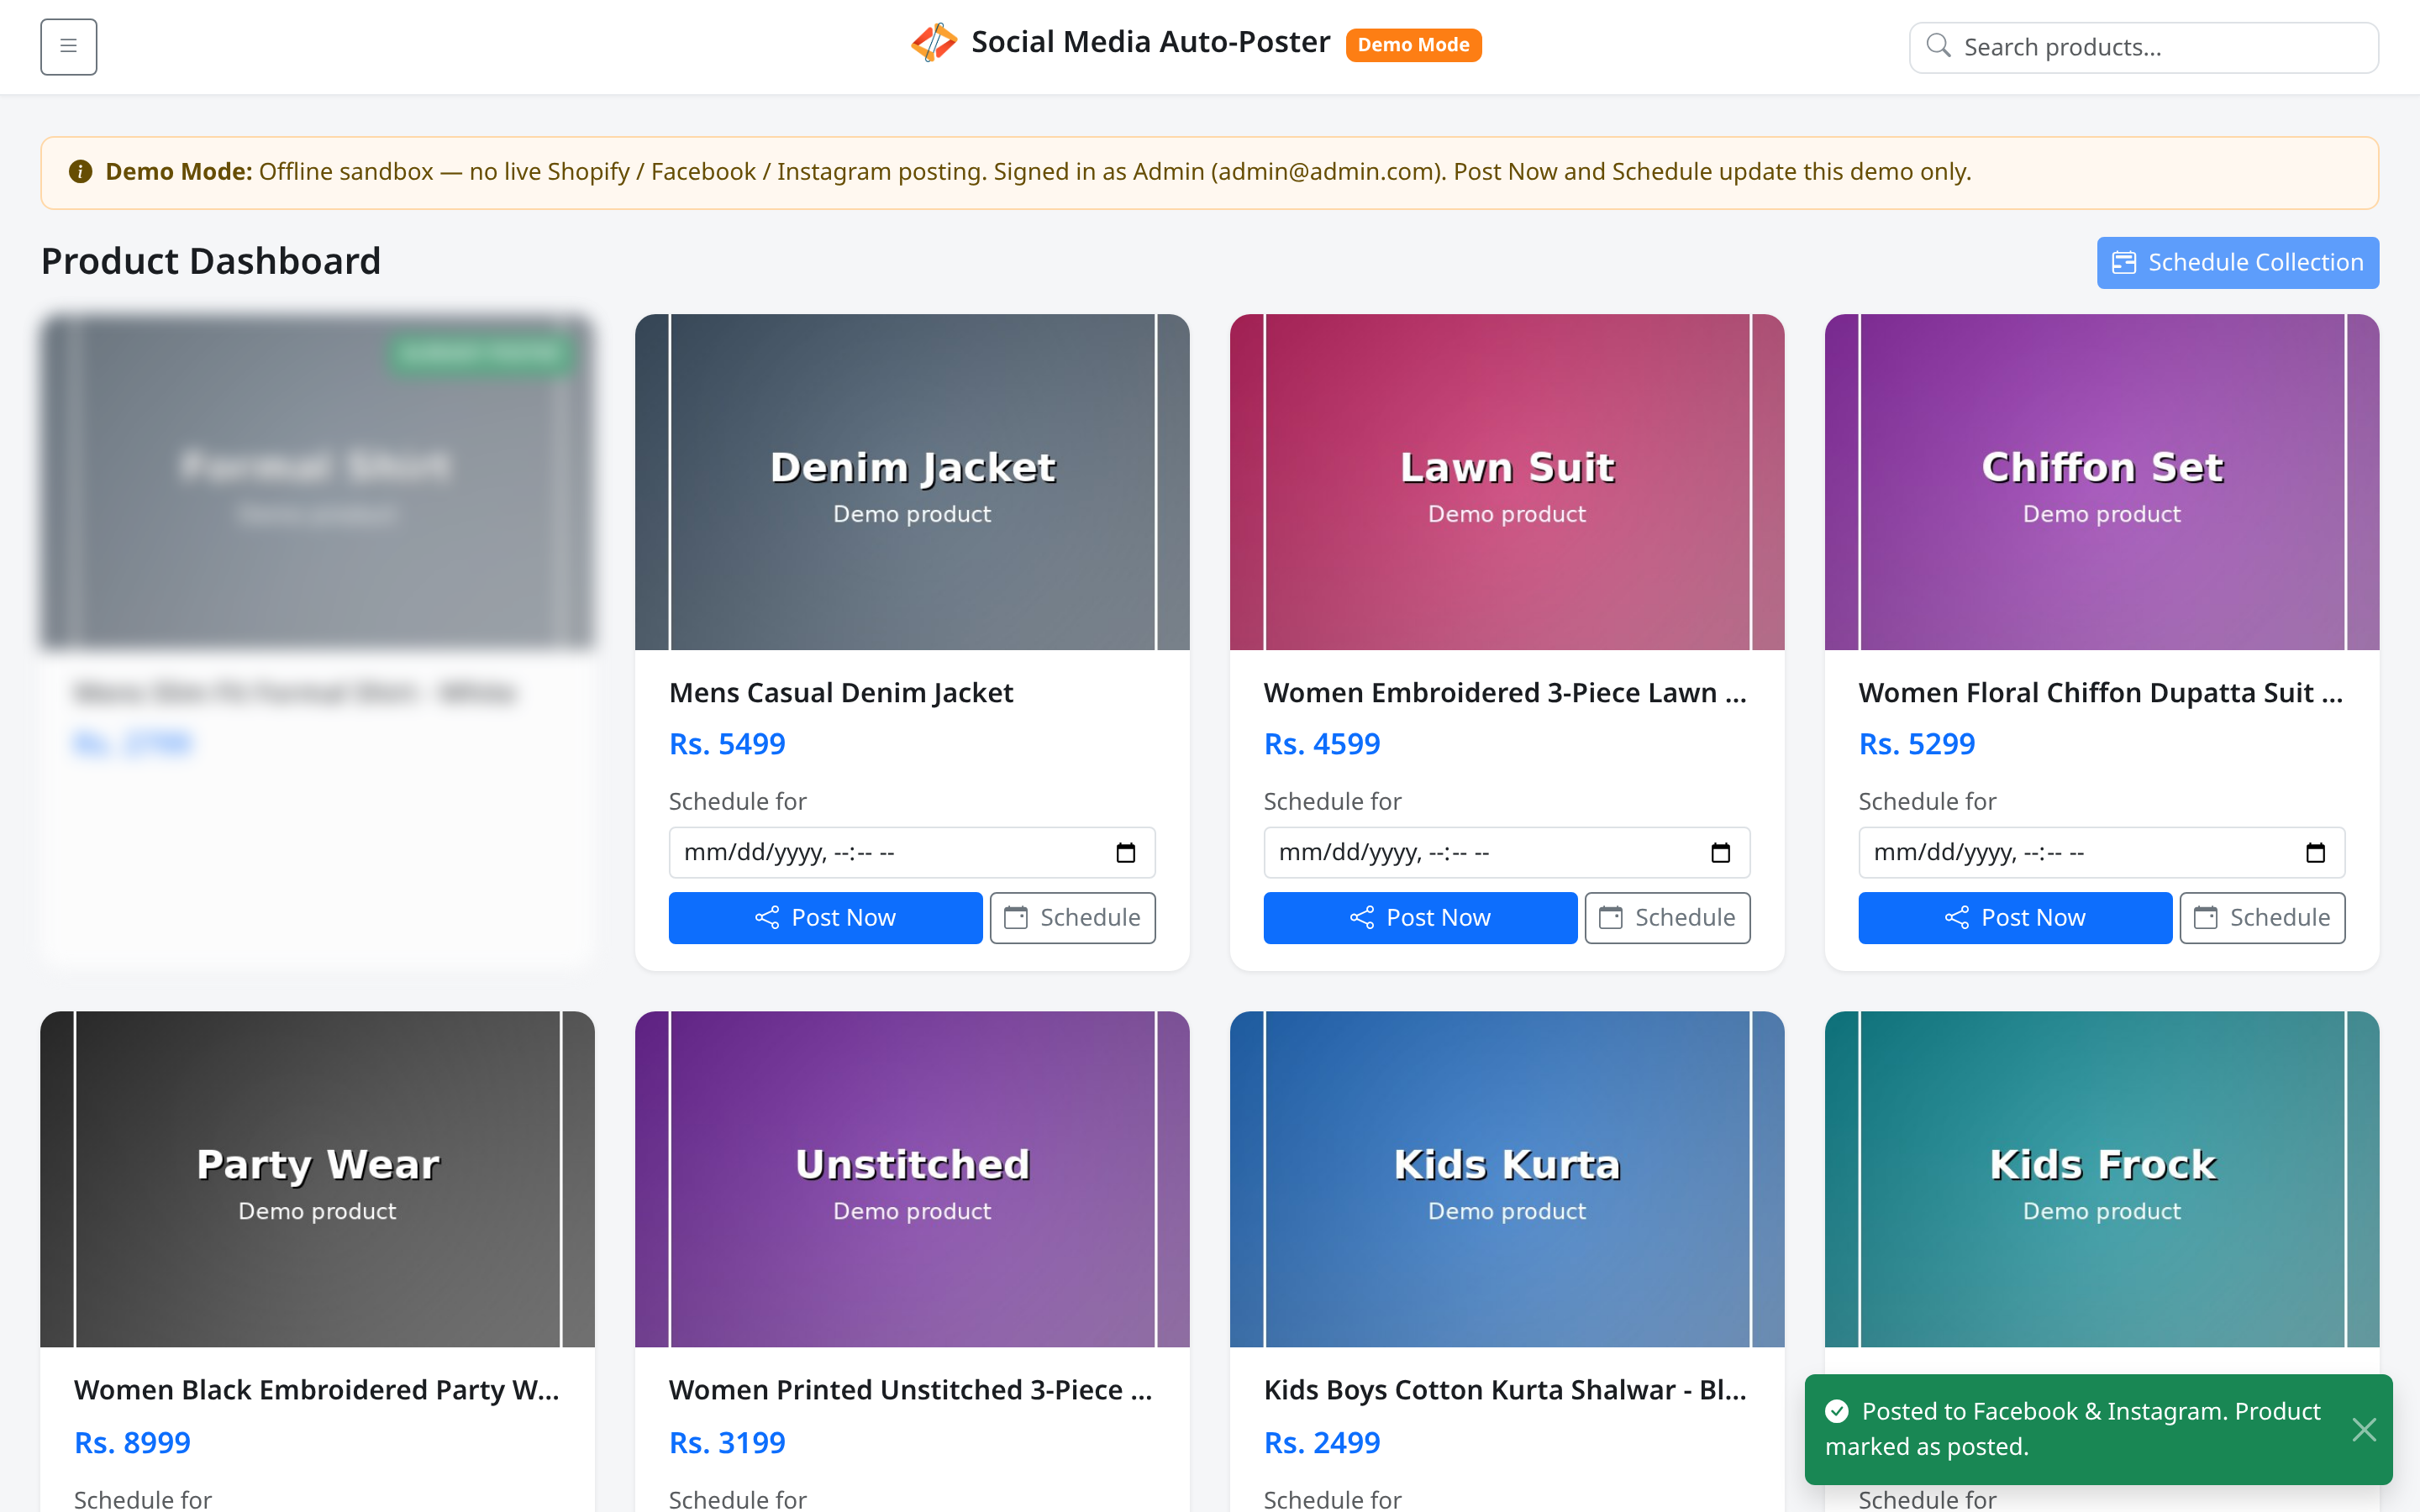Click the search magnifier icon
The height and width of the screenshot is (1512, 2420).
pos(1938,46)
